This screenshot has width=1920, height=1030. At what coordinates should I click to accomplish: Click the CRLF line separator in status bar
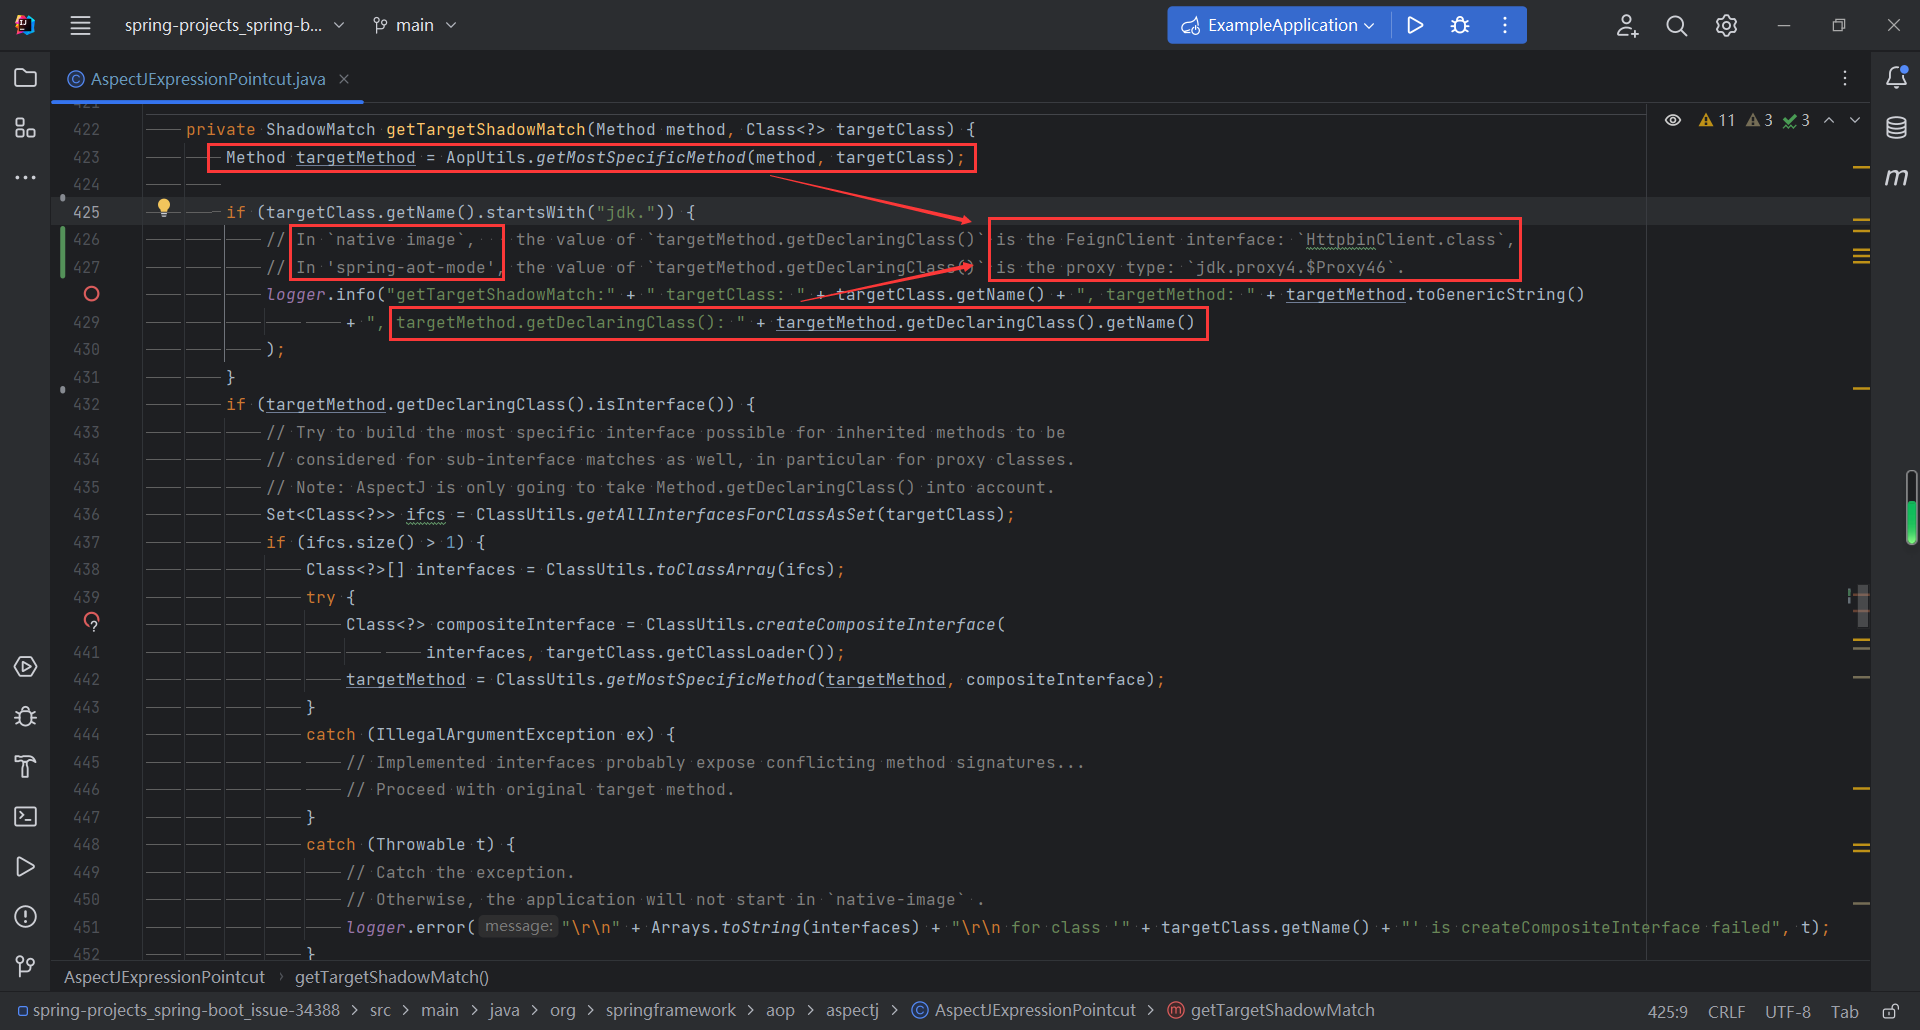point(1726,1011)
